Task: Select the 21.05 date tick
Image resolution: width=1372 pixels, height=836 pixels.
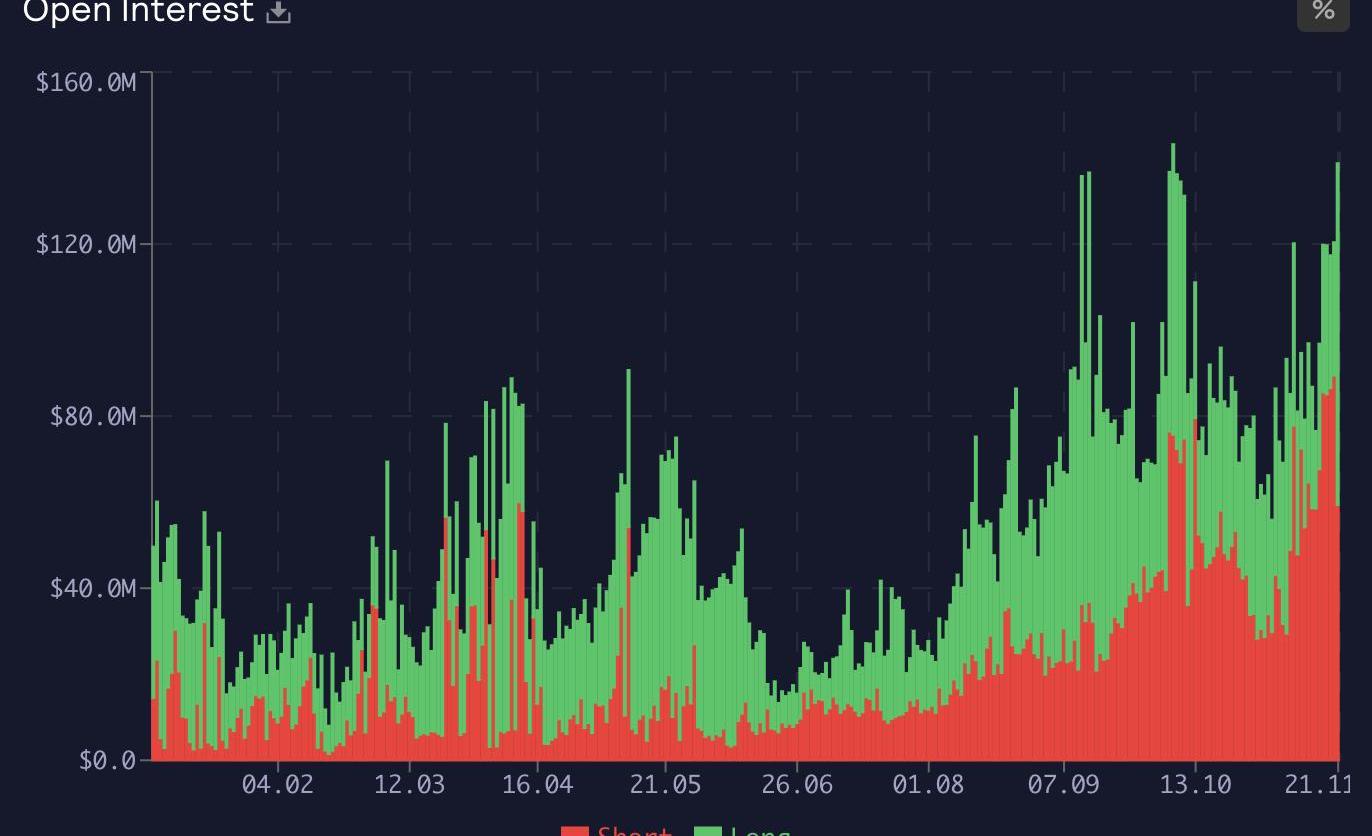Action: (665, 784)
